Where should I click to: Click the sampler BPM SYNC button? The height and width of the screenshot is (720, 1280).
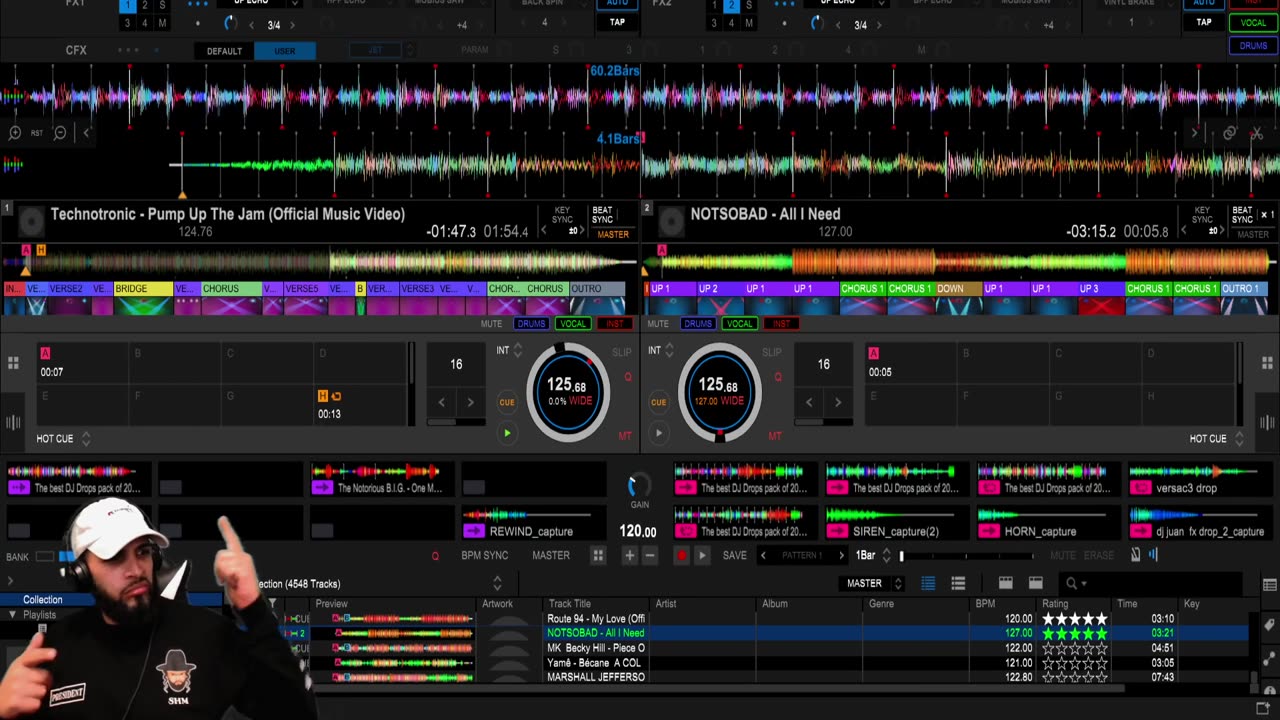click(484, 556)
